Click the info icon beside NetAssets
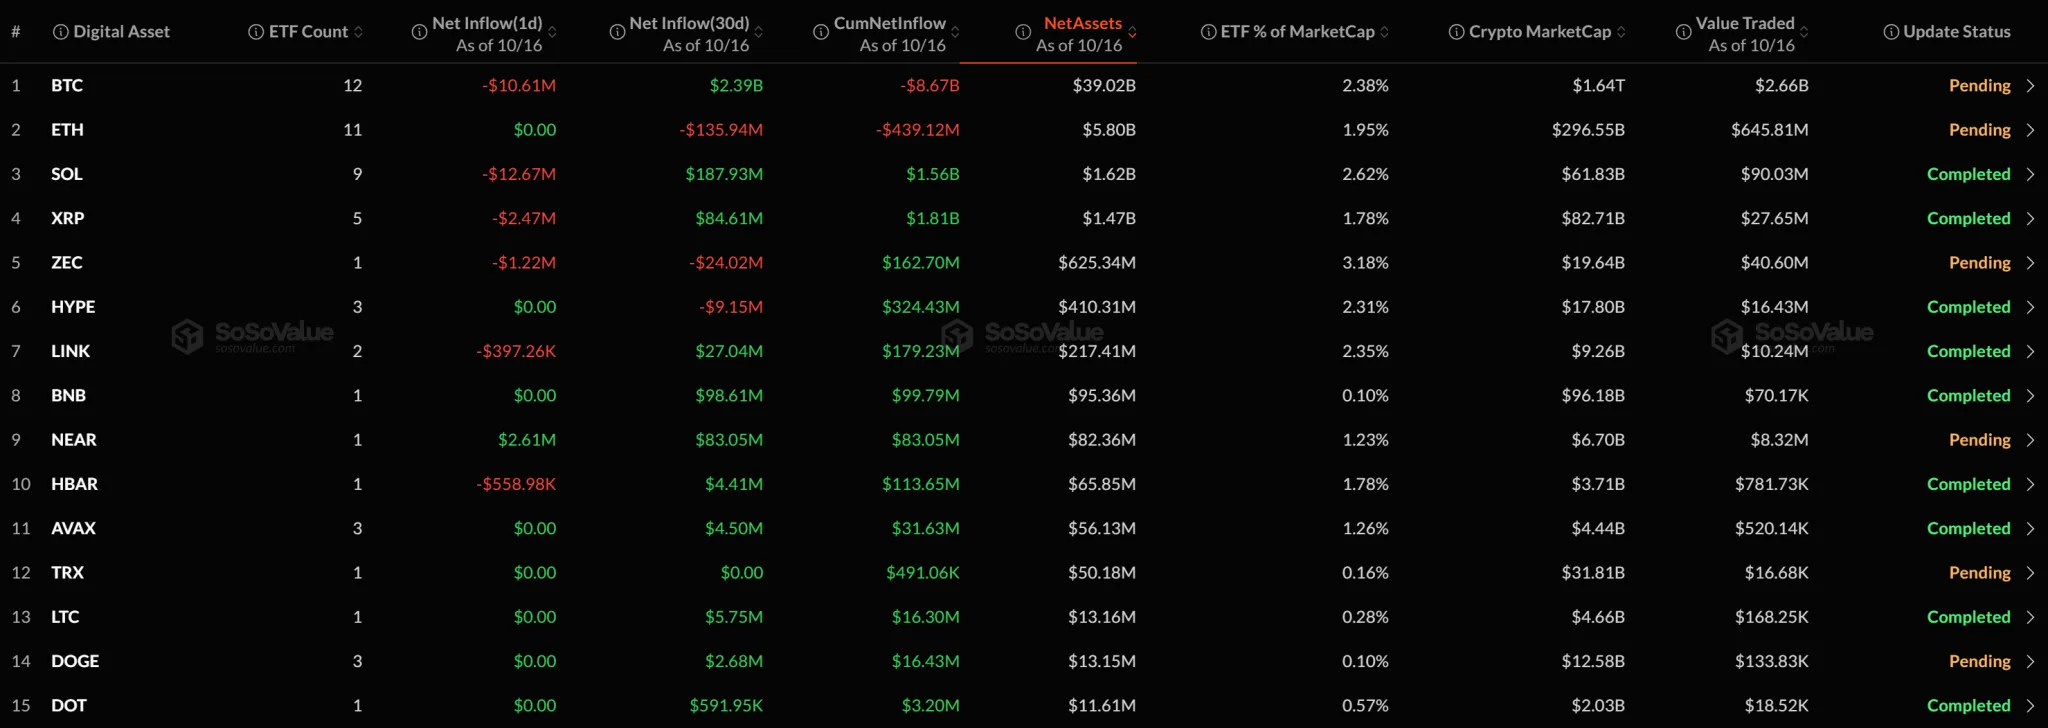This screenshot has width=2048, height=728. [1023, 32]
